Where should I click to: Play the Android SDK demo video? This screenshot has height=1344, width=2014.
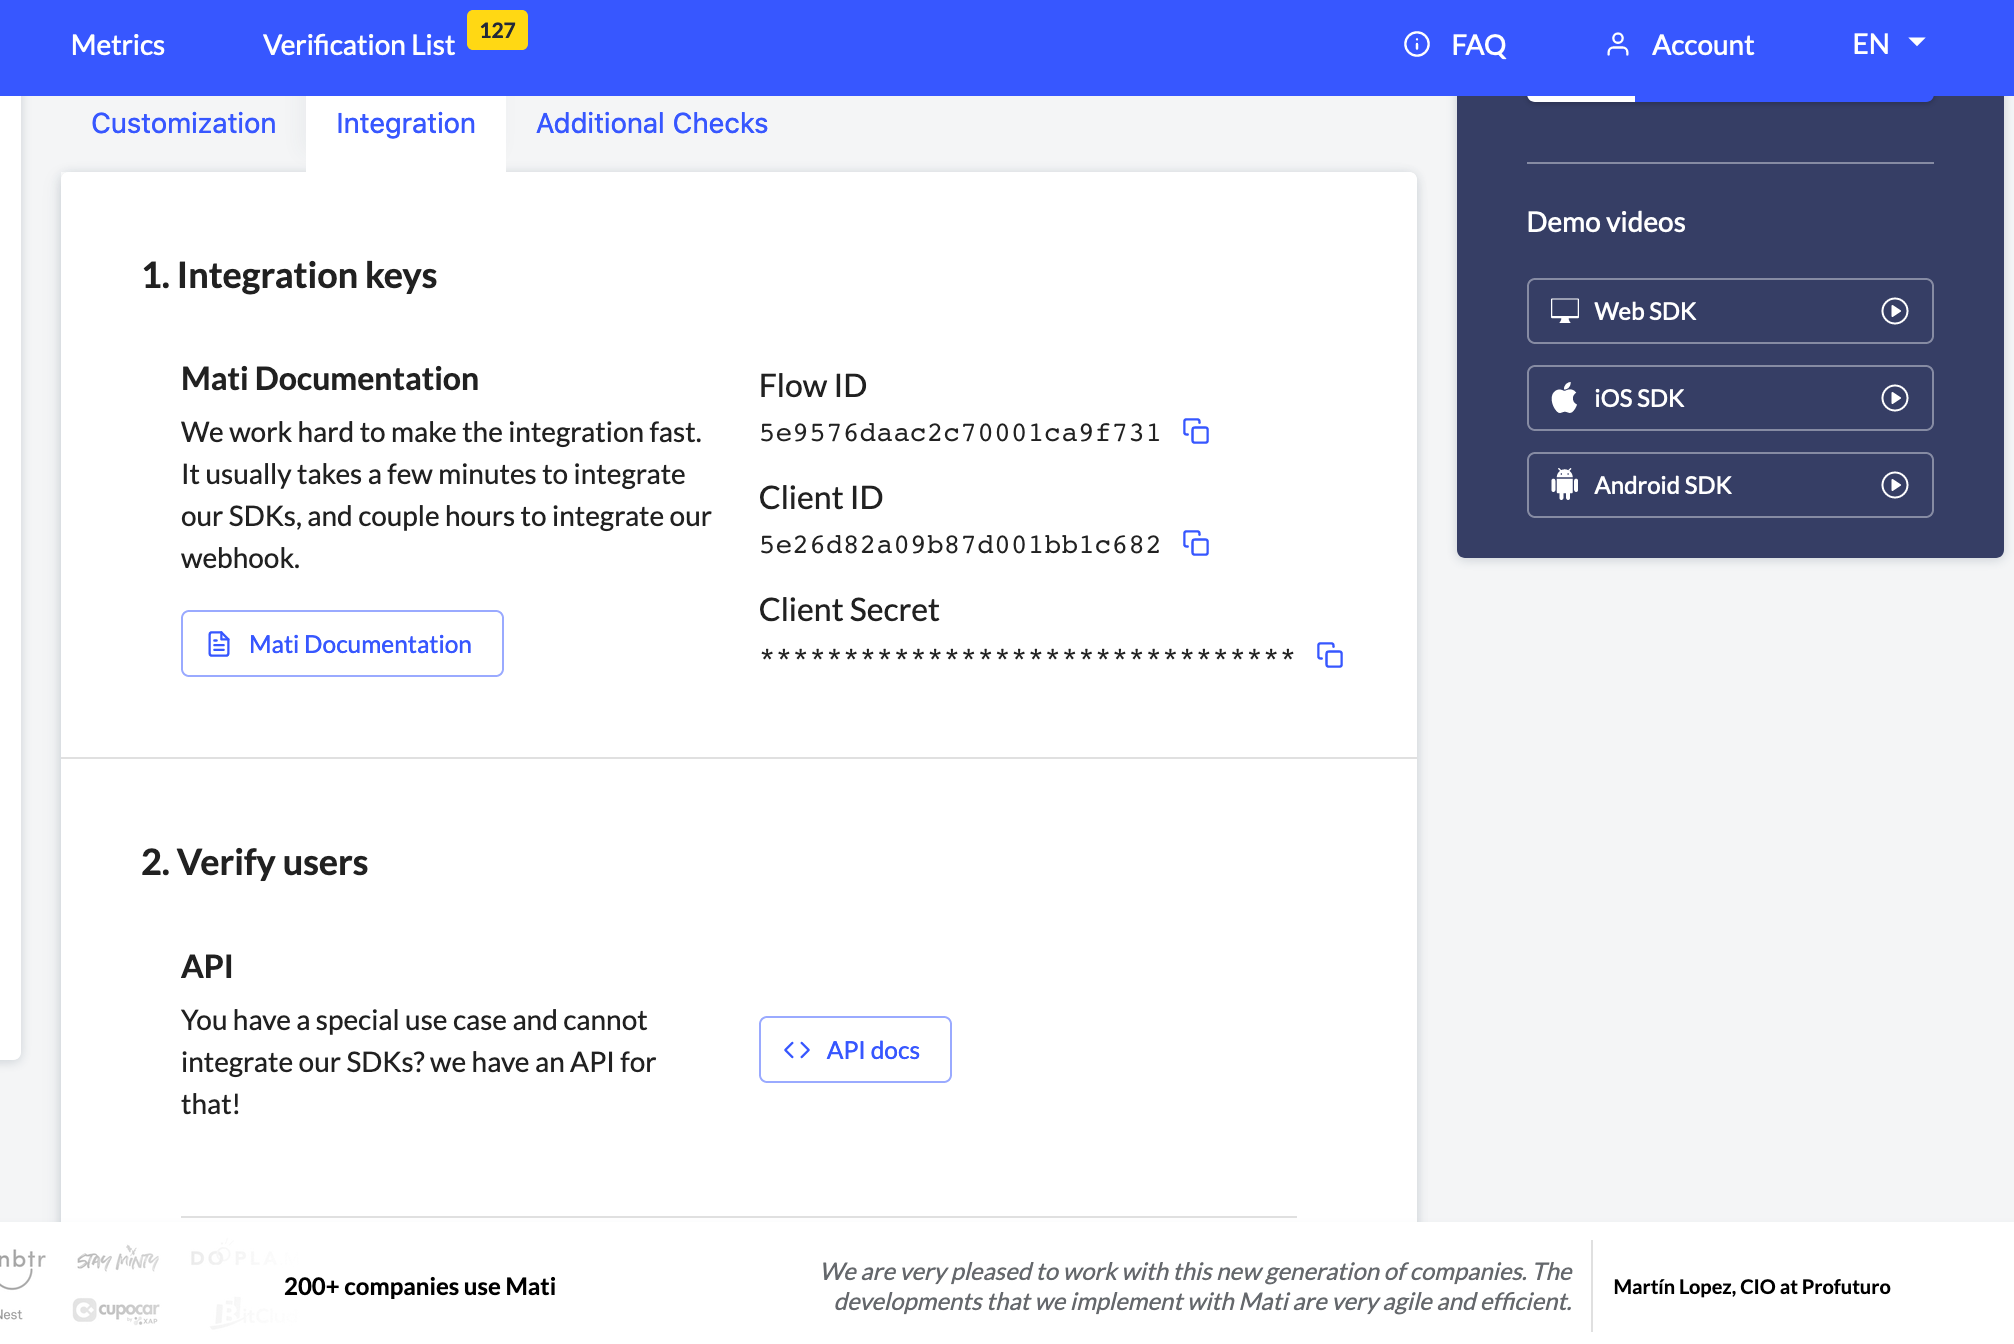pos(1894,485)
